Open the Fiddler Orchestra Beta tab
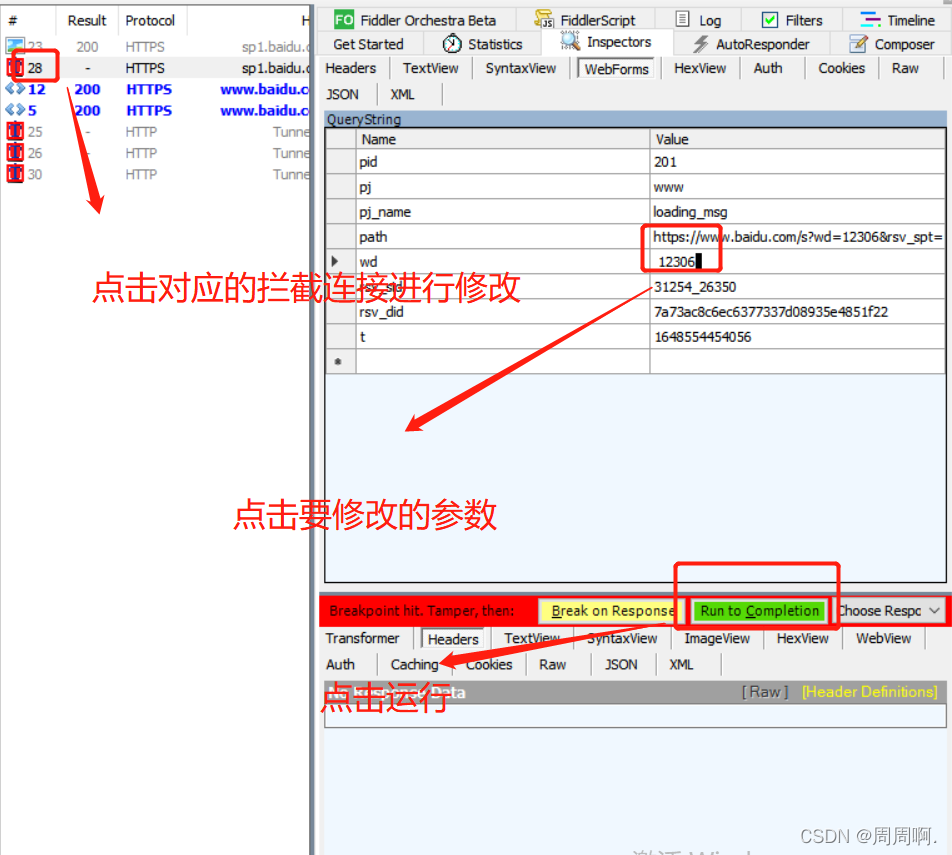 415,20
